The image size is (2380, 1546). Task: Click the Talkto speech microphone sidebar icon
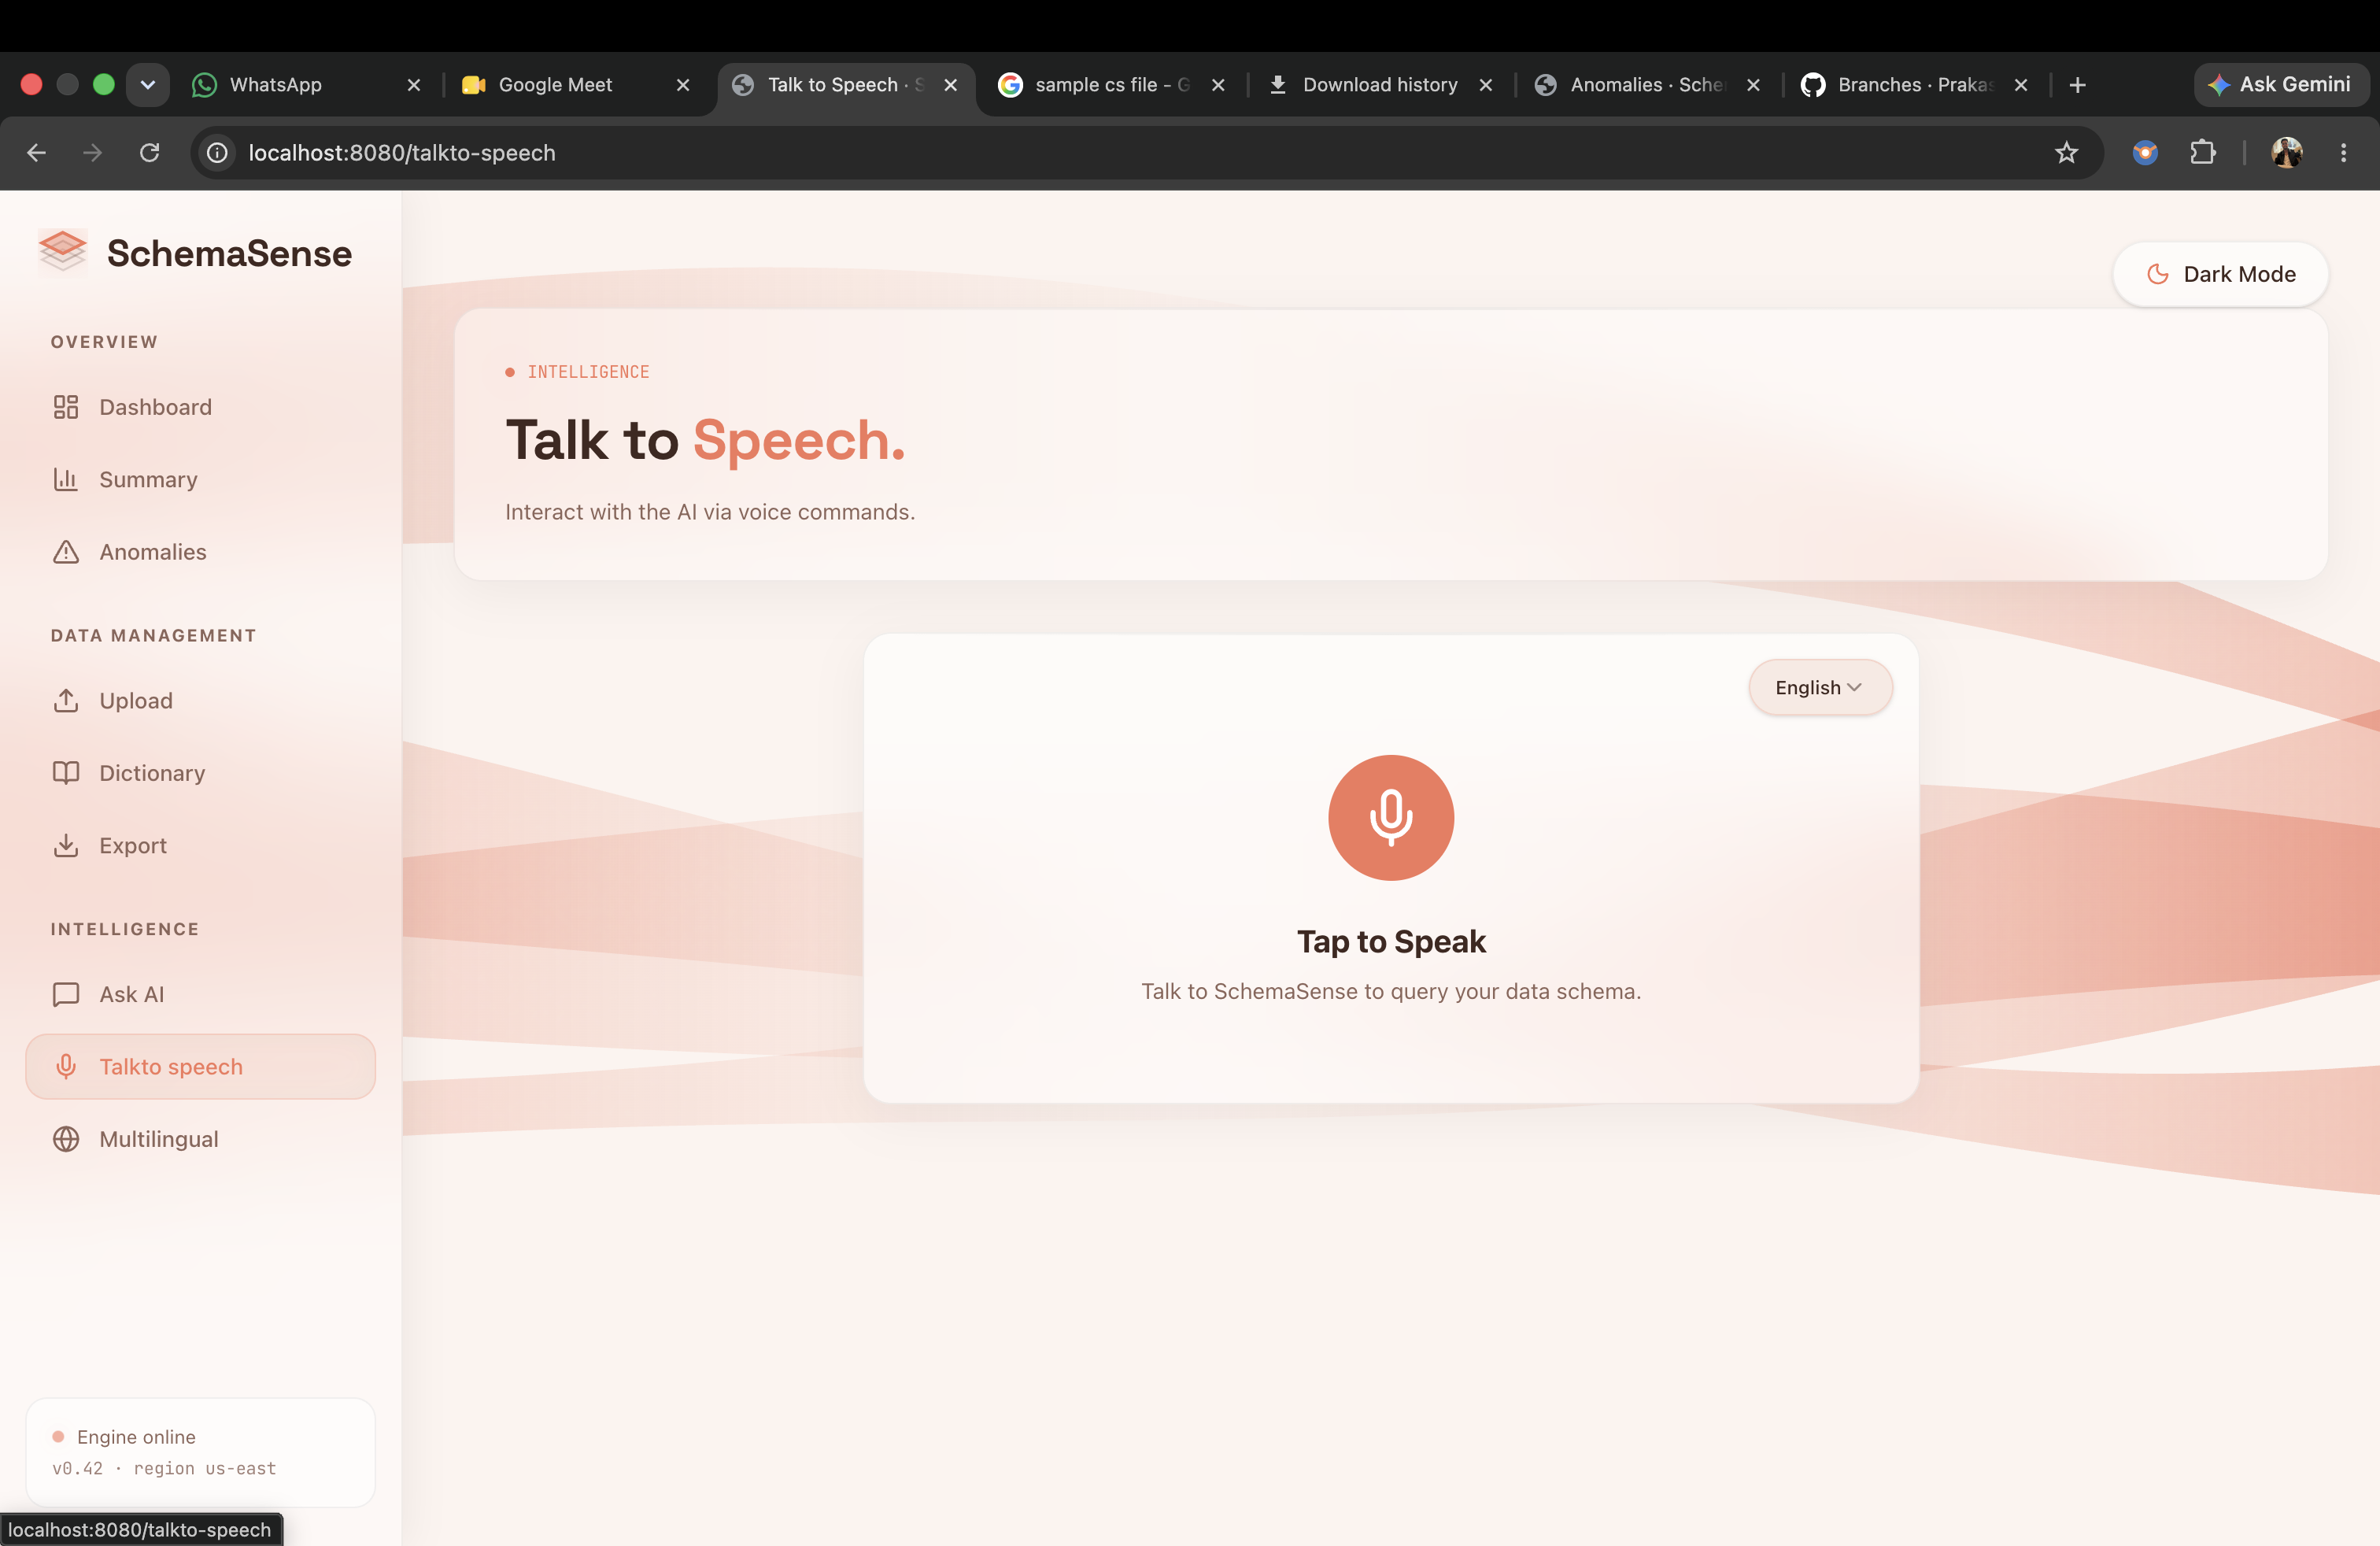66,1066
